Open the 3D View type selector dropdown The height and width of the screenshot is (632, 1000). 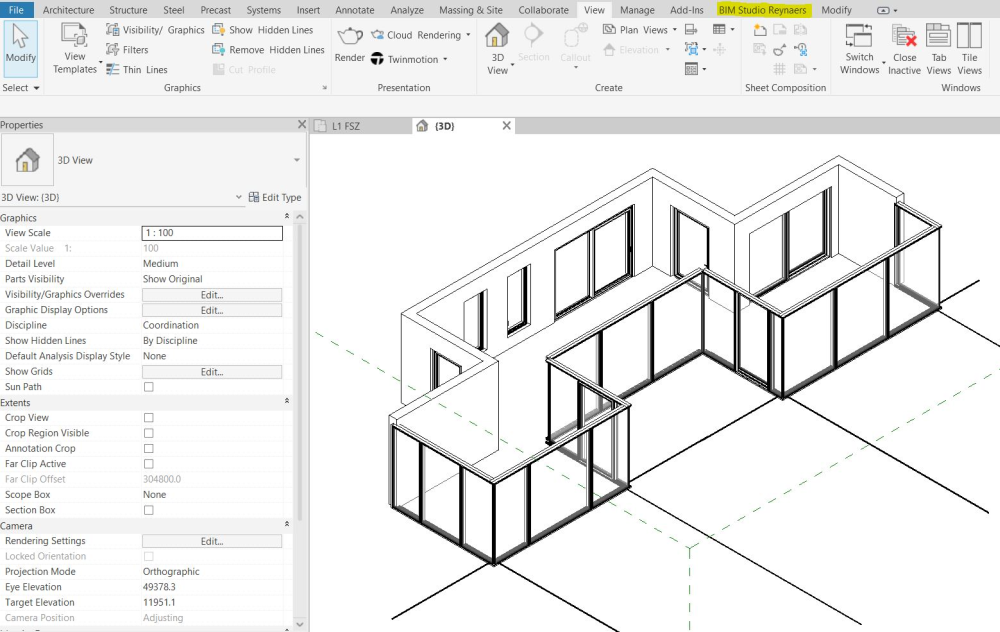[296, 161]
